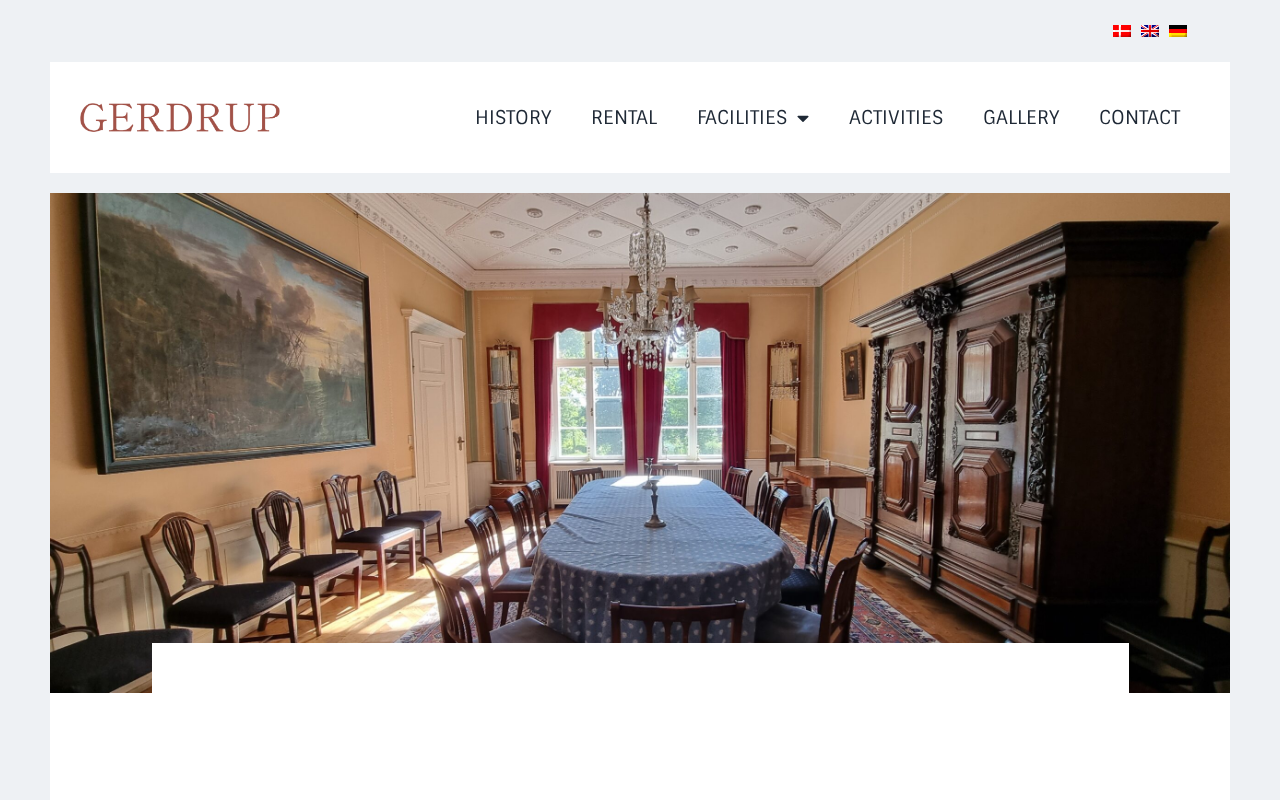Click the carved wooden cabinet in the photo

[x=1035, y=420]
